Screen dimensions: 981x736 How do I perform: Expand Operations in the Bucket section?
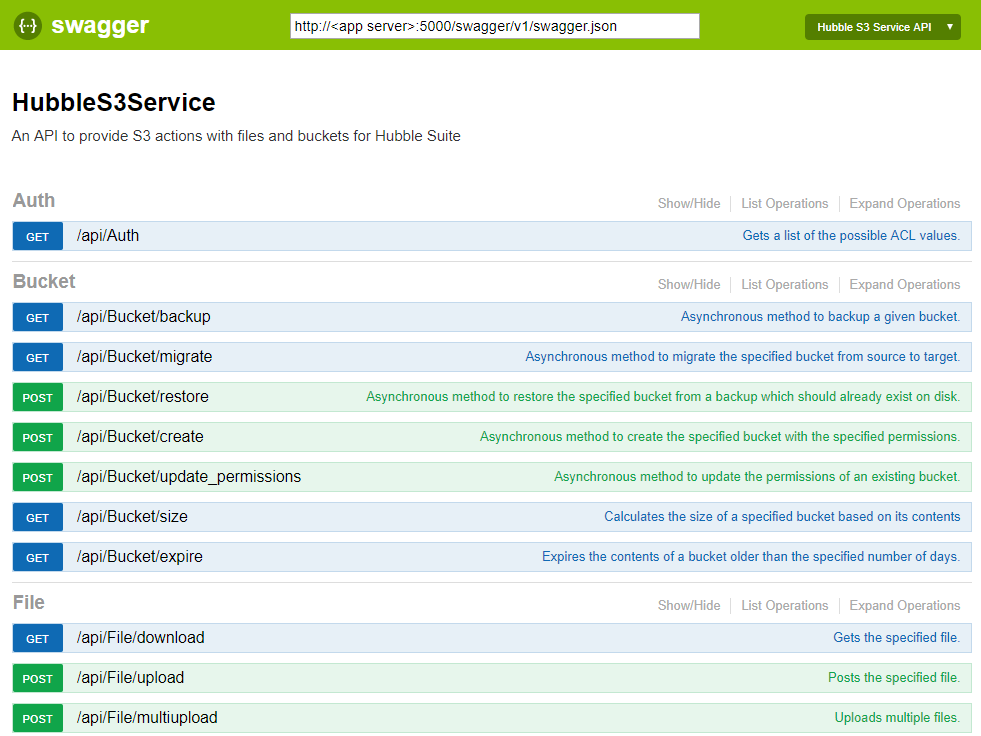[x=904, y=285]
